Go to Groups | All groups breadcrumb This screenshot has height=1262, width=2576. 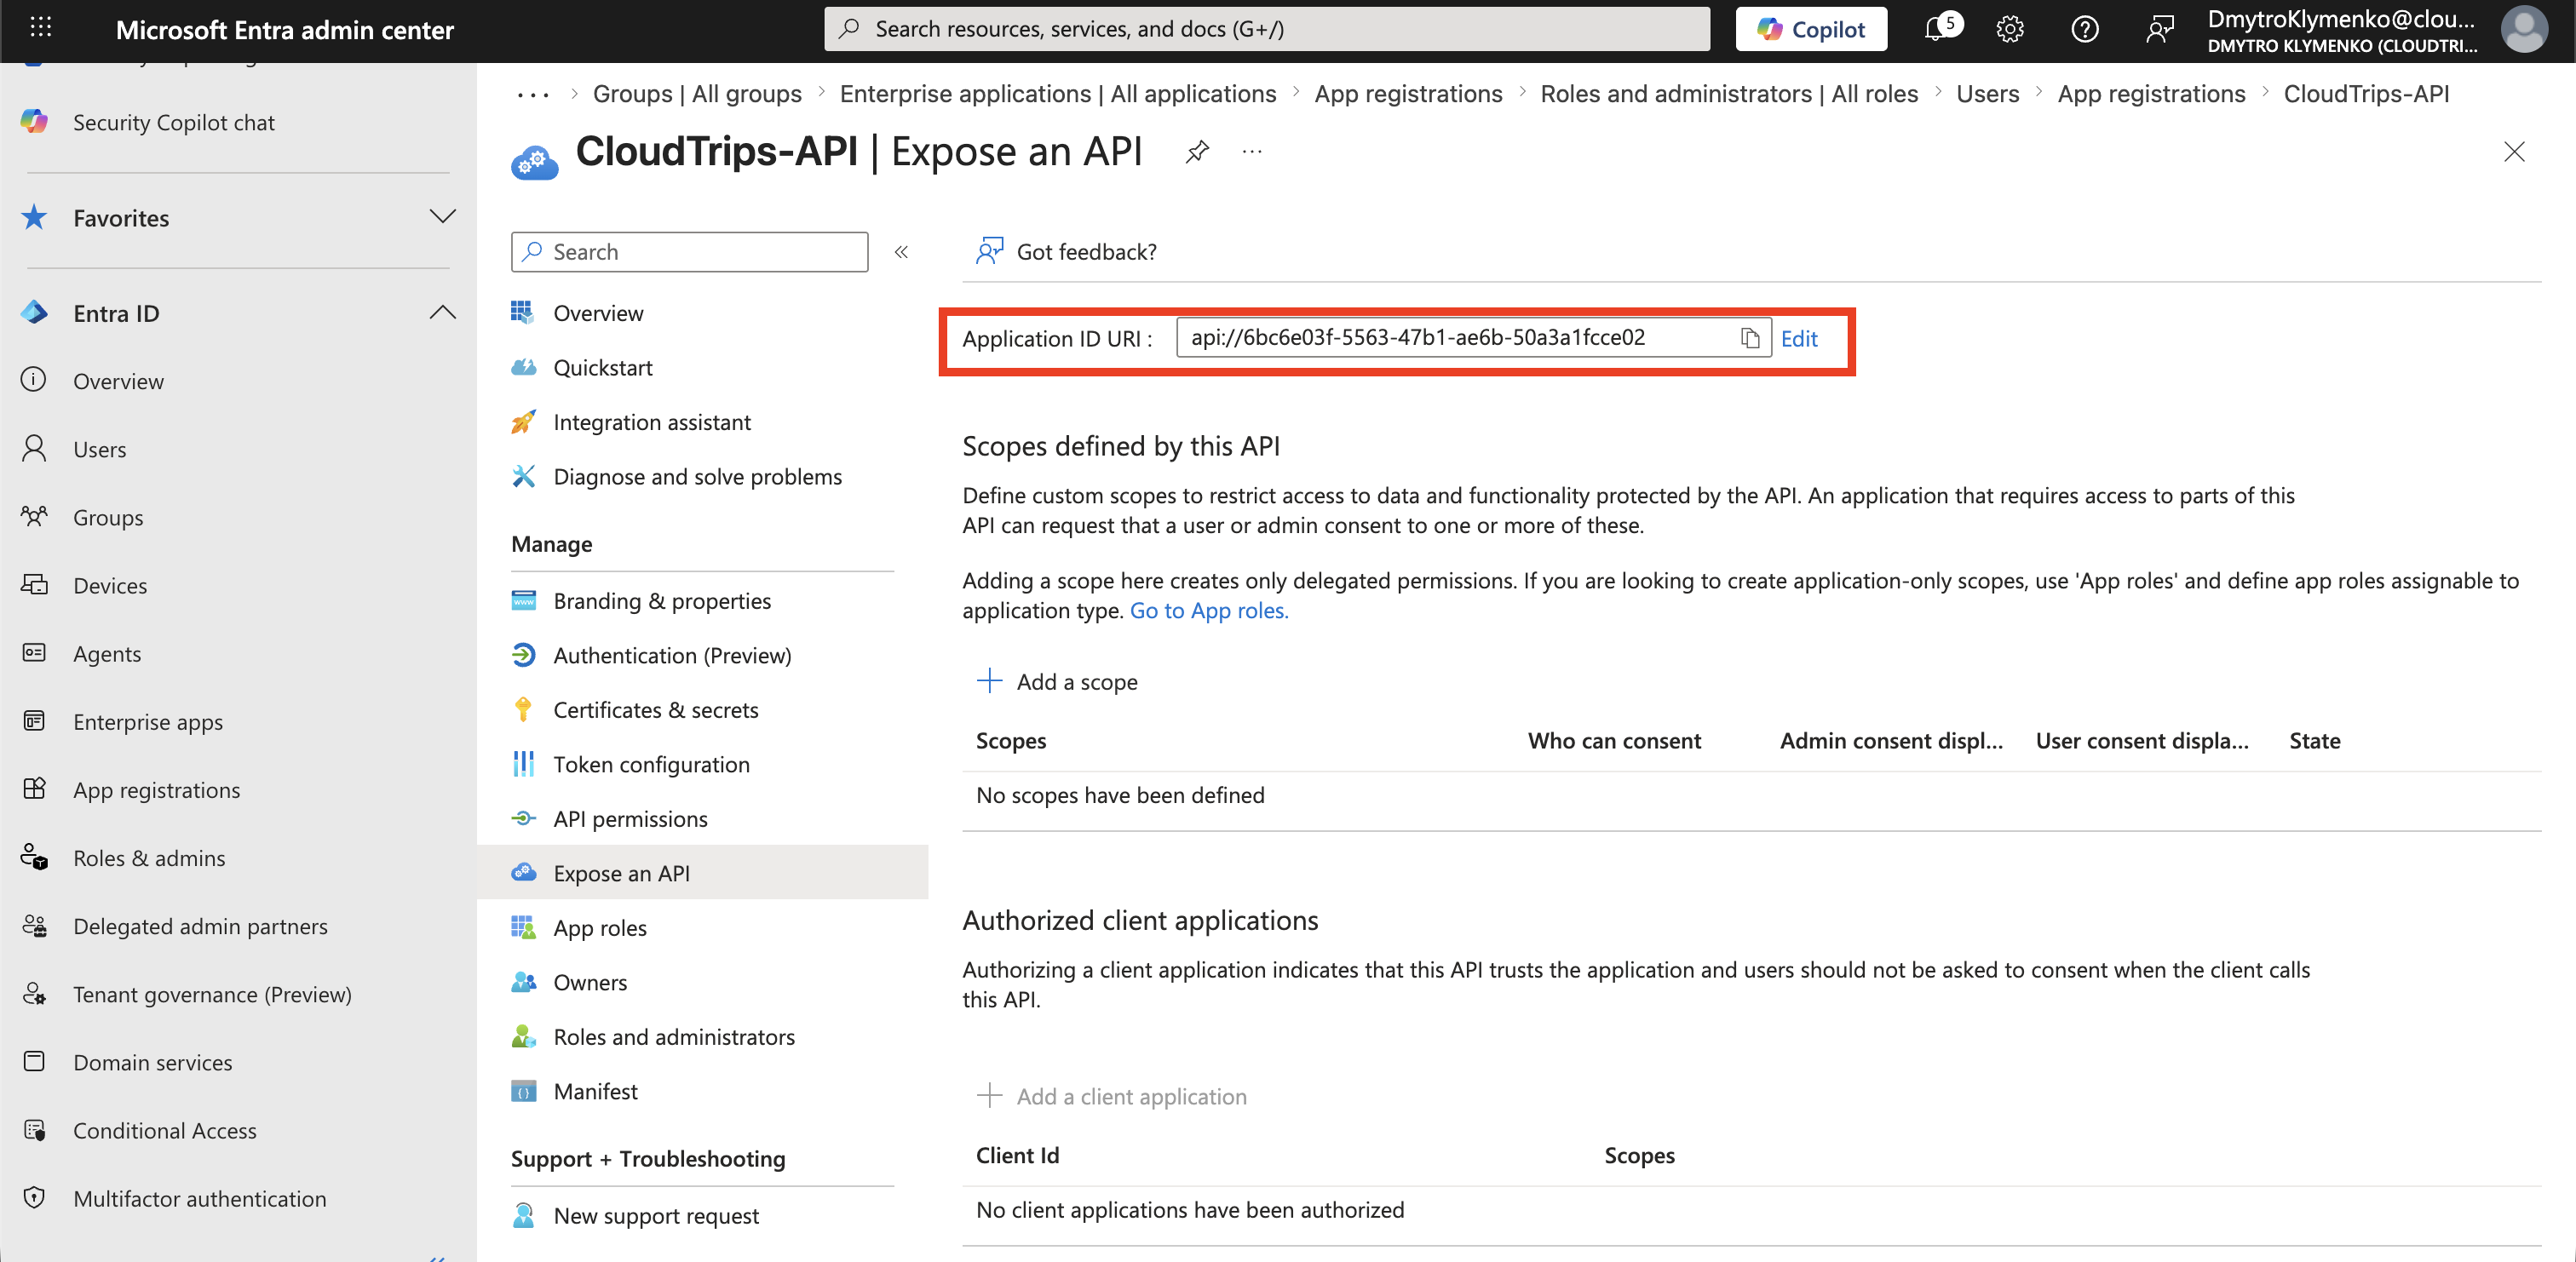point(697,93)
